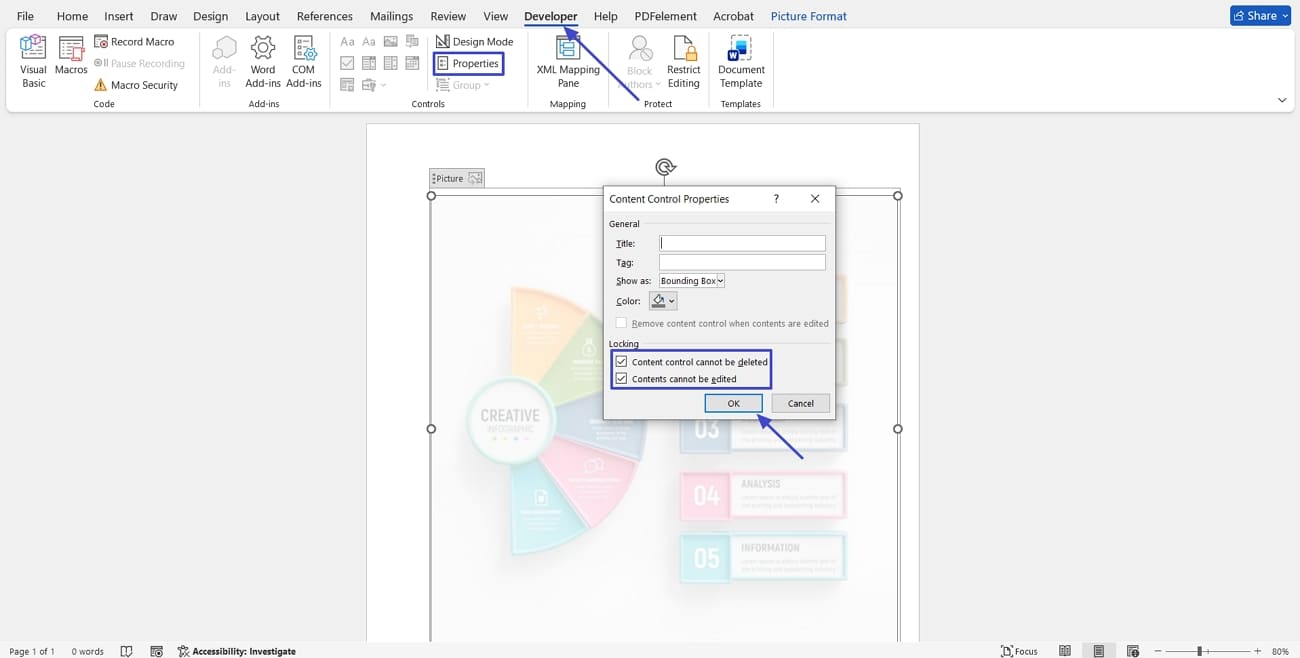The width and height of the screenshot is (1300, 658).
Task: Expand Legacy Tools dropdown
Action: pos(374,85)
